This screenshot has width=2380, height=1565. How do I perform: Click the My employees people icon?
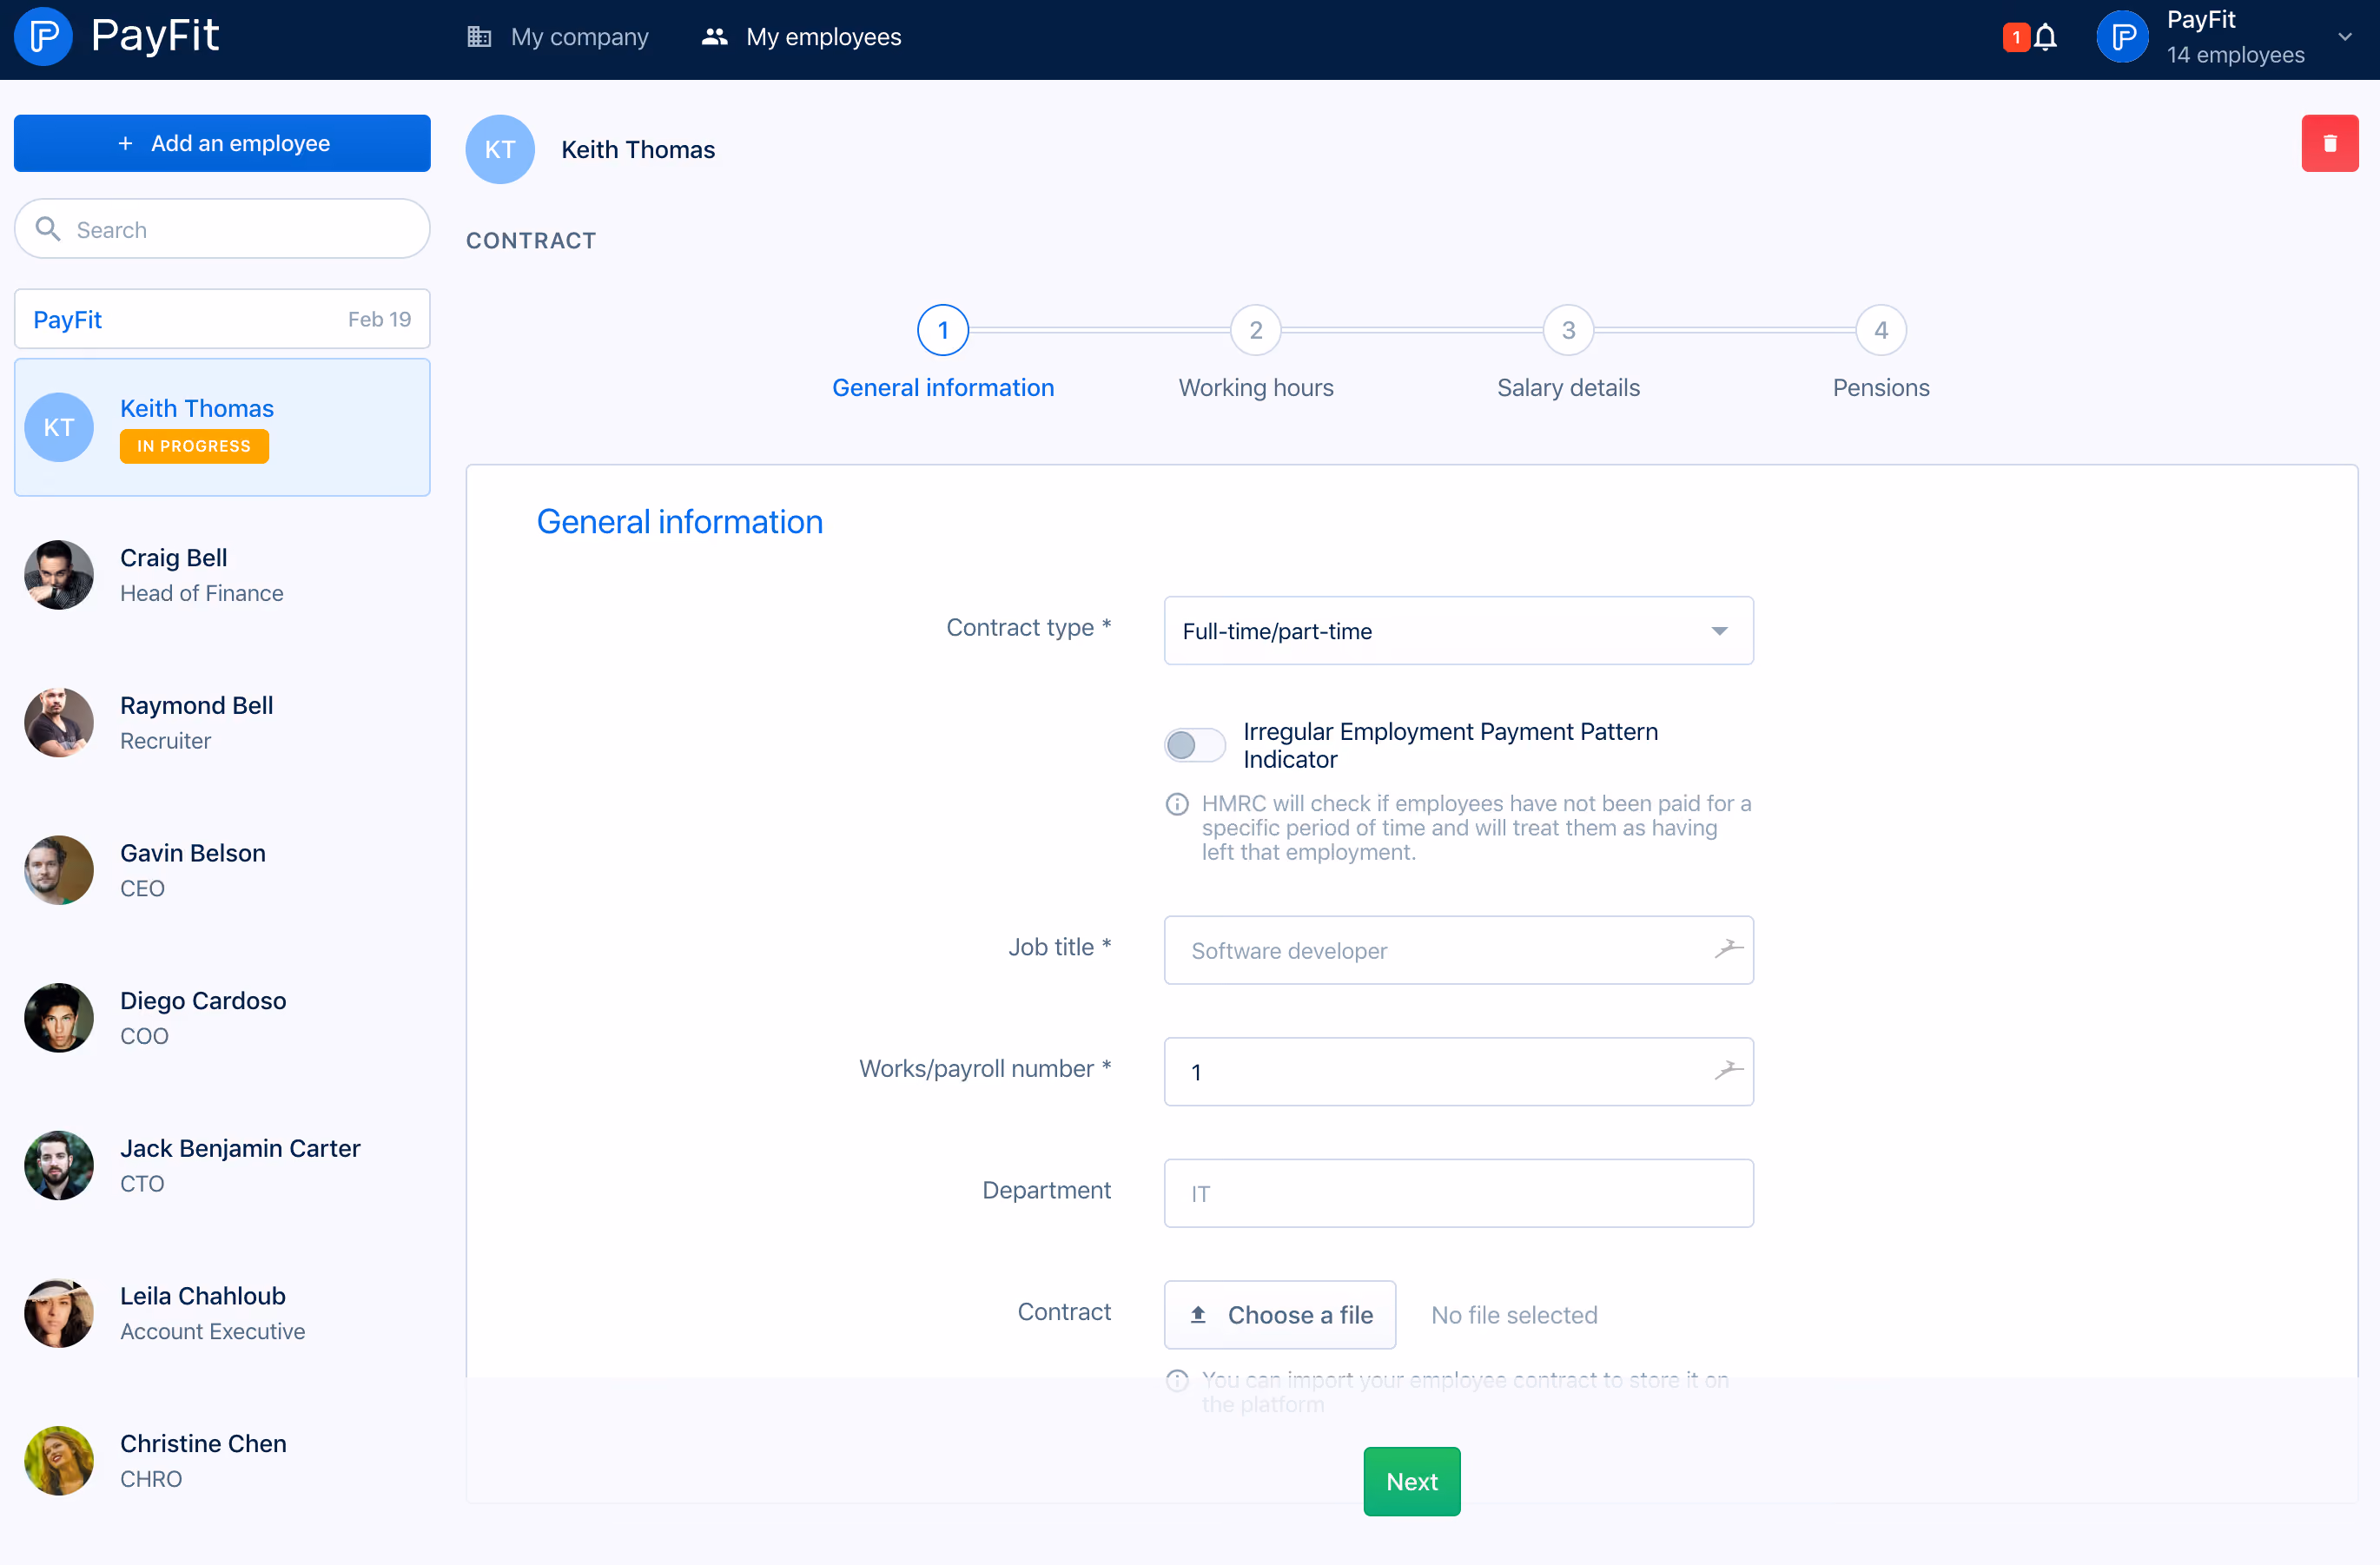(714, 37)
